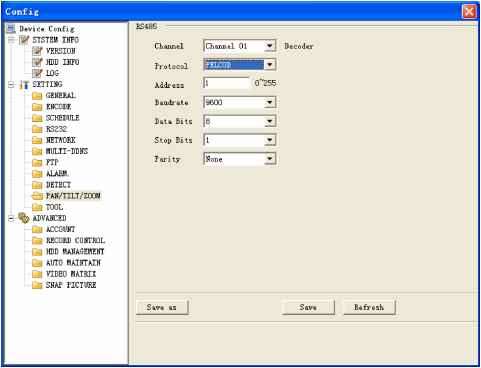Click the RECORD CONTROL folder icon
Viewport: 481px width, 368px height.
tap(37, 241)
